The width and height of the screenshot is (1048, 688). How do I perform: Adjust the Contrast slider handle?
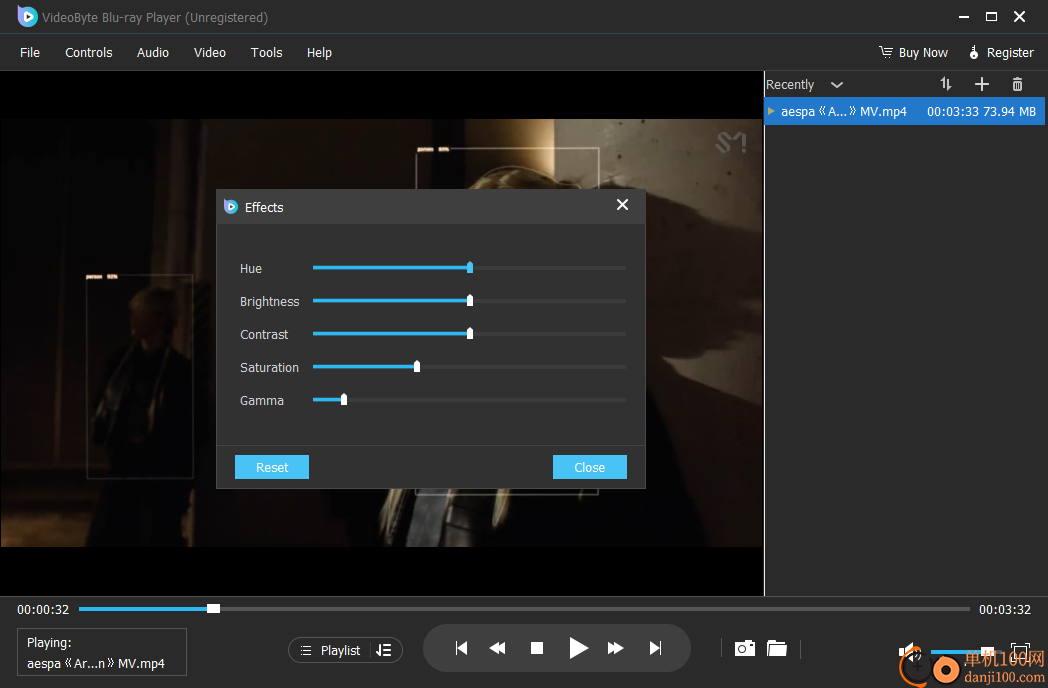[x=470, y=333]
